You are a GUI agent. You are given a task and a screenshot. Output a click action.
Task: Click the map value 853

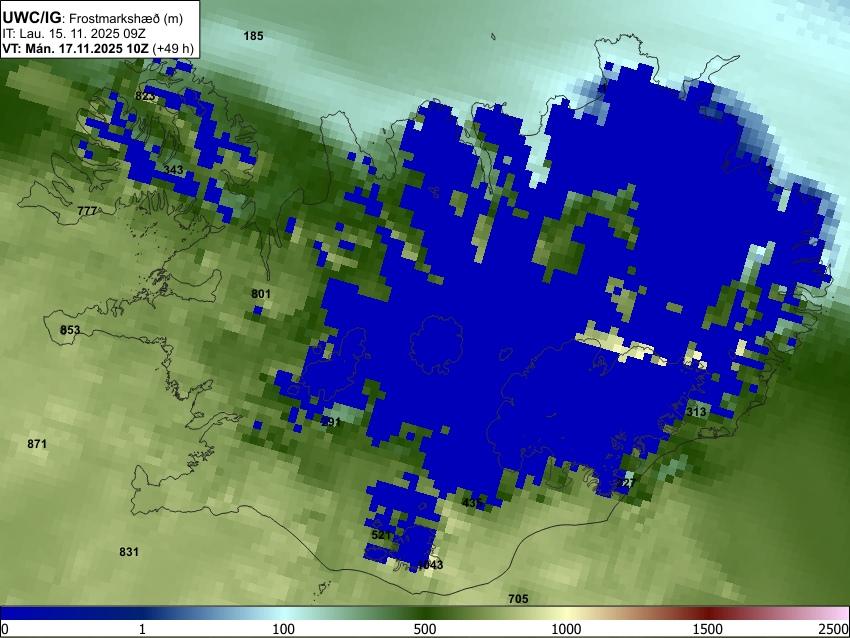(x=70, y=330)
